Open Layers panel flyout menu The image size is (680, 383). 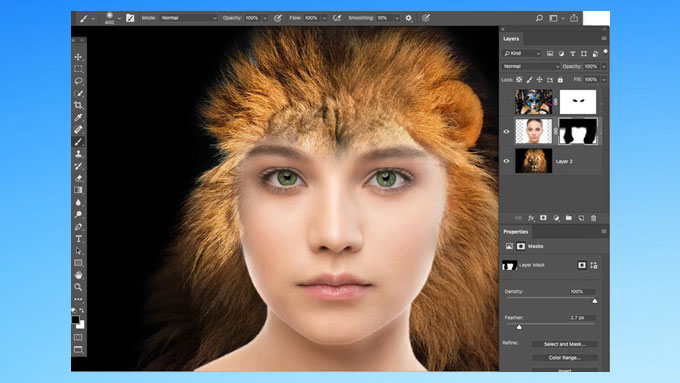click(604, 39)
